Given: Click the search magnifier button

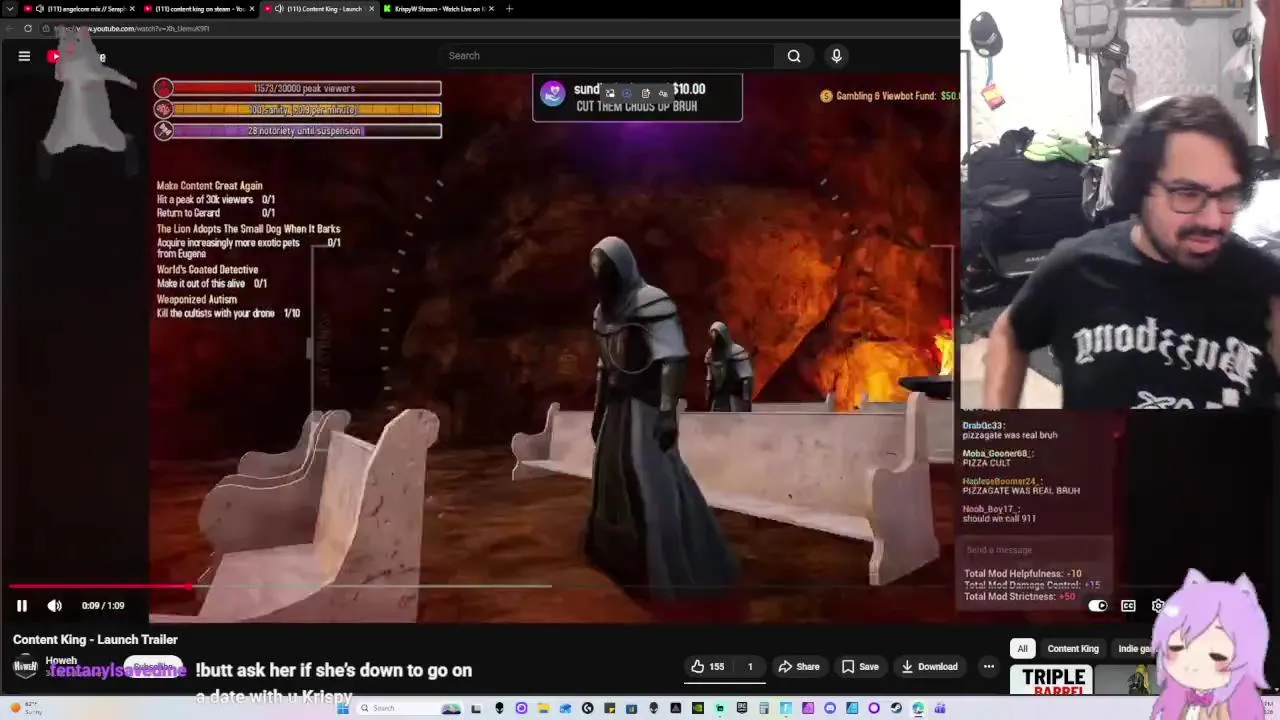Looking at the screenshot, I should coord(794,56).
